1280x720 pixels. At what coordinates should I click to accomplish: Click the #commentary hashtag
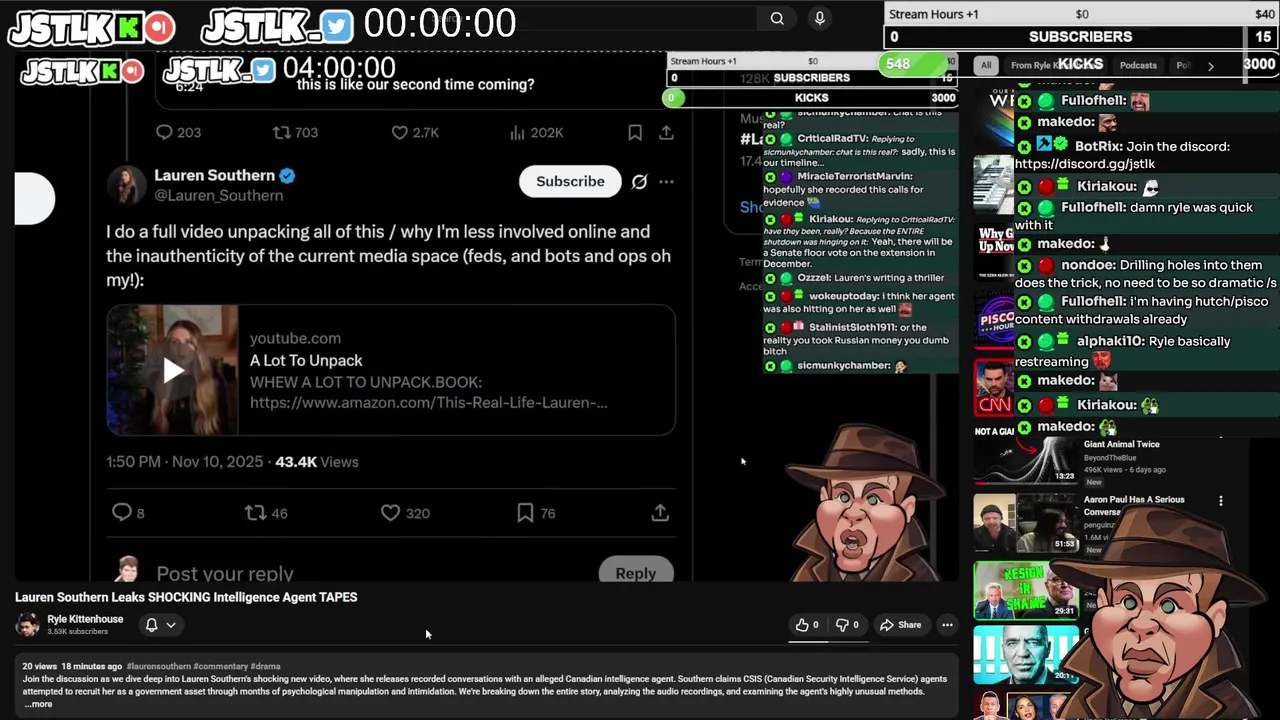point(220,666)
